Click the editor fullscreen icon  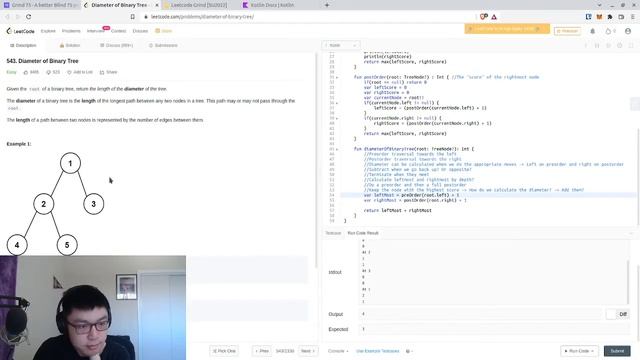(631, 45)
